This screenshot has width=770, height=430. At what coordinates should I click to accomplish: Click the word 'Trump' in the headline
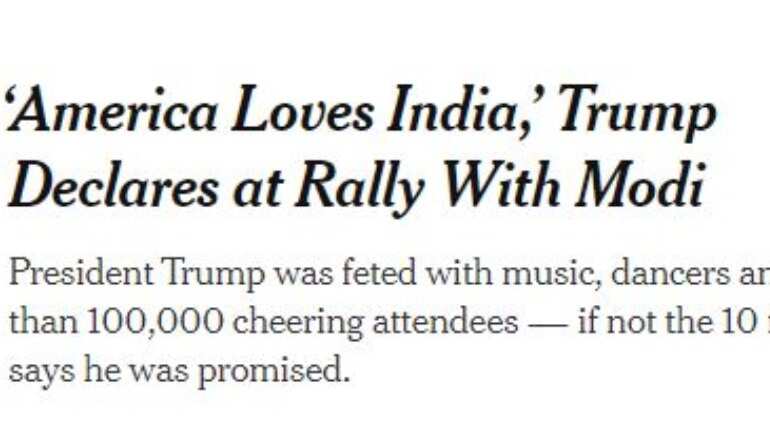[638, 114]
